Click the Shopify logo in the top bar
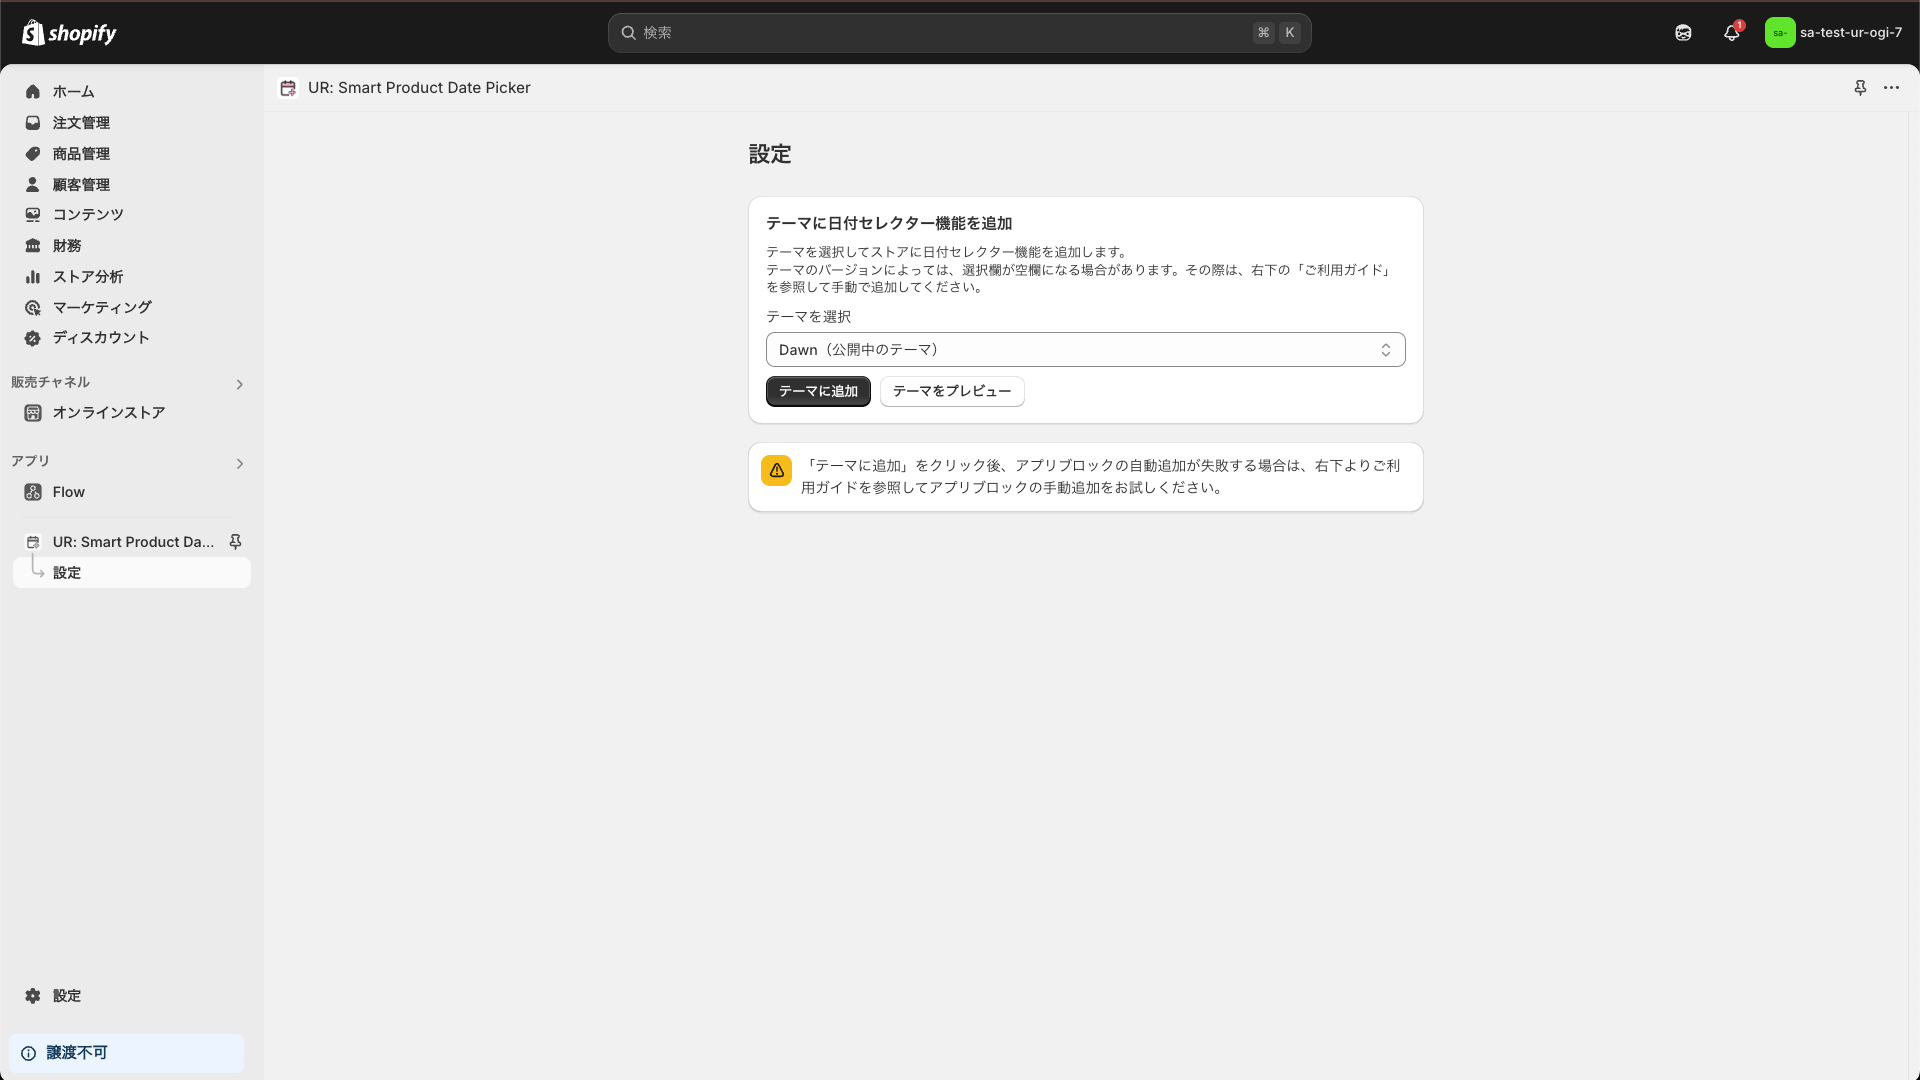The image size is (1920, 1080). coord(69,33)
